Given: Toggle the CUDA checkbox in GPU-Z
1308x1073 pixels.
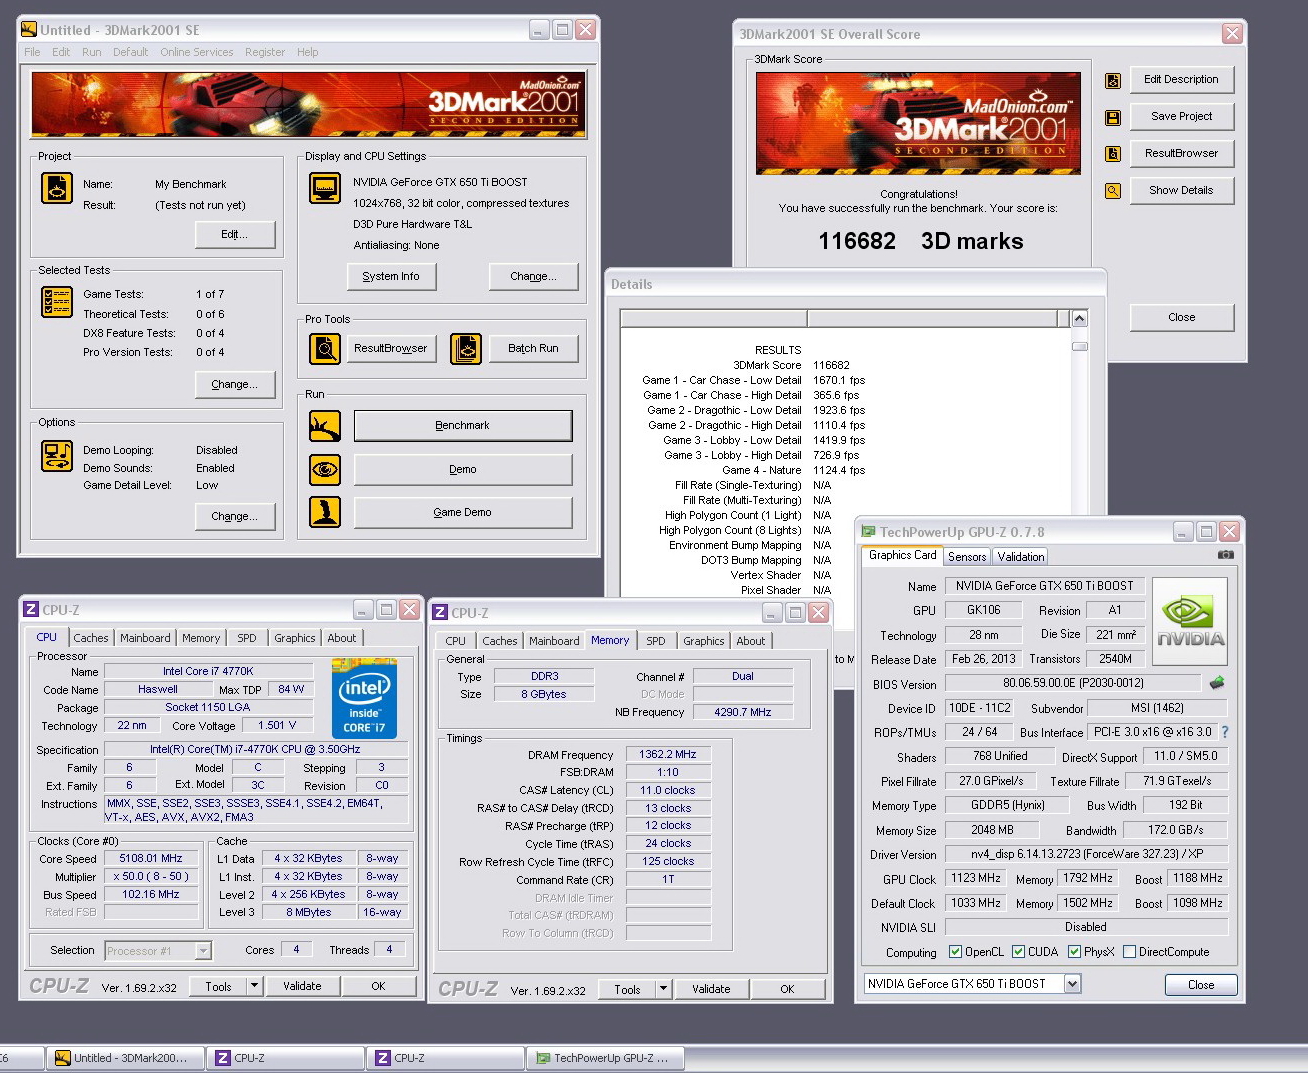Looking at the screenshot, I should pyautogui.click(x=1018, y=952).
